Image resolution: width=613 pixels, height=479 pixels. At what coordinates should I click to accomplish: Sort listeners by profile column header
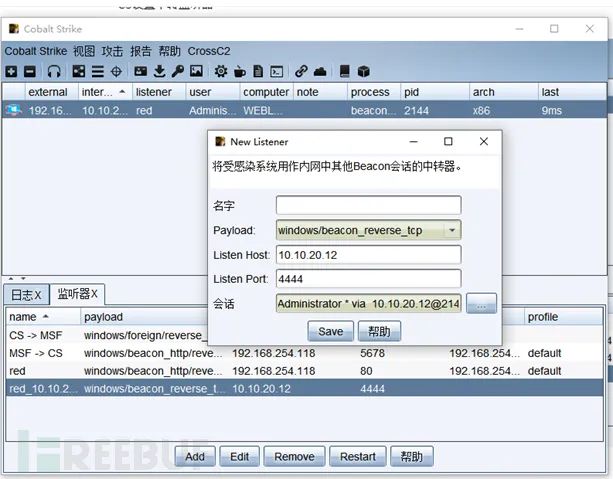click(x=563, y=317)
